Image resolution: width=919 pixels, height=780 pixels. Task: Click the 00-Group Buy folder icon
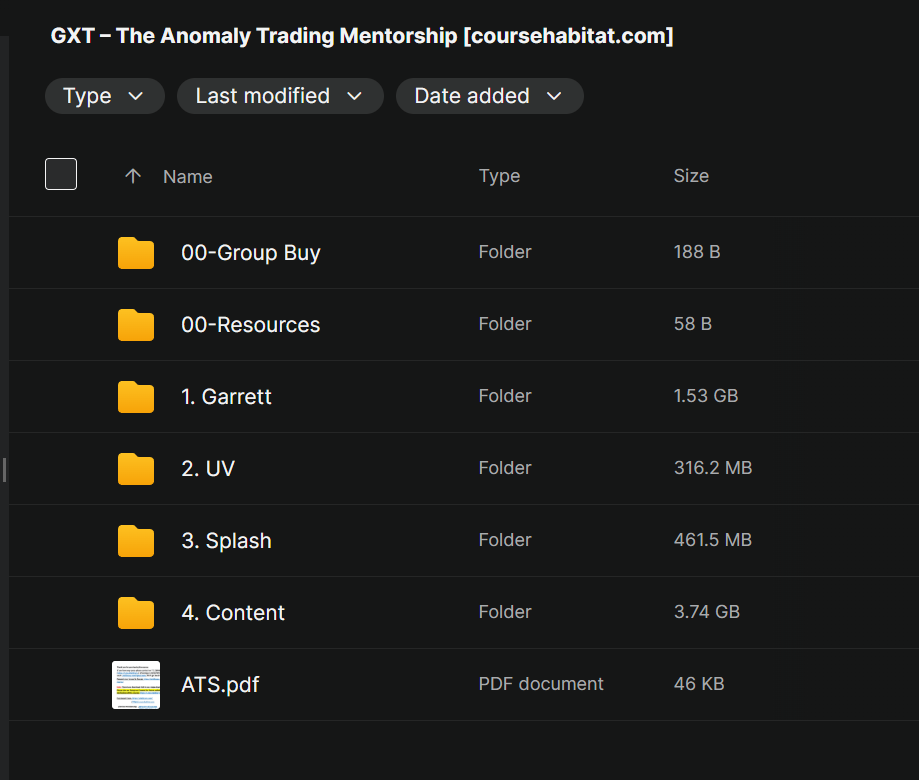[x=136, y=253]
